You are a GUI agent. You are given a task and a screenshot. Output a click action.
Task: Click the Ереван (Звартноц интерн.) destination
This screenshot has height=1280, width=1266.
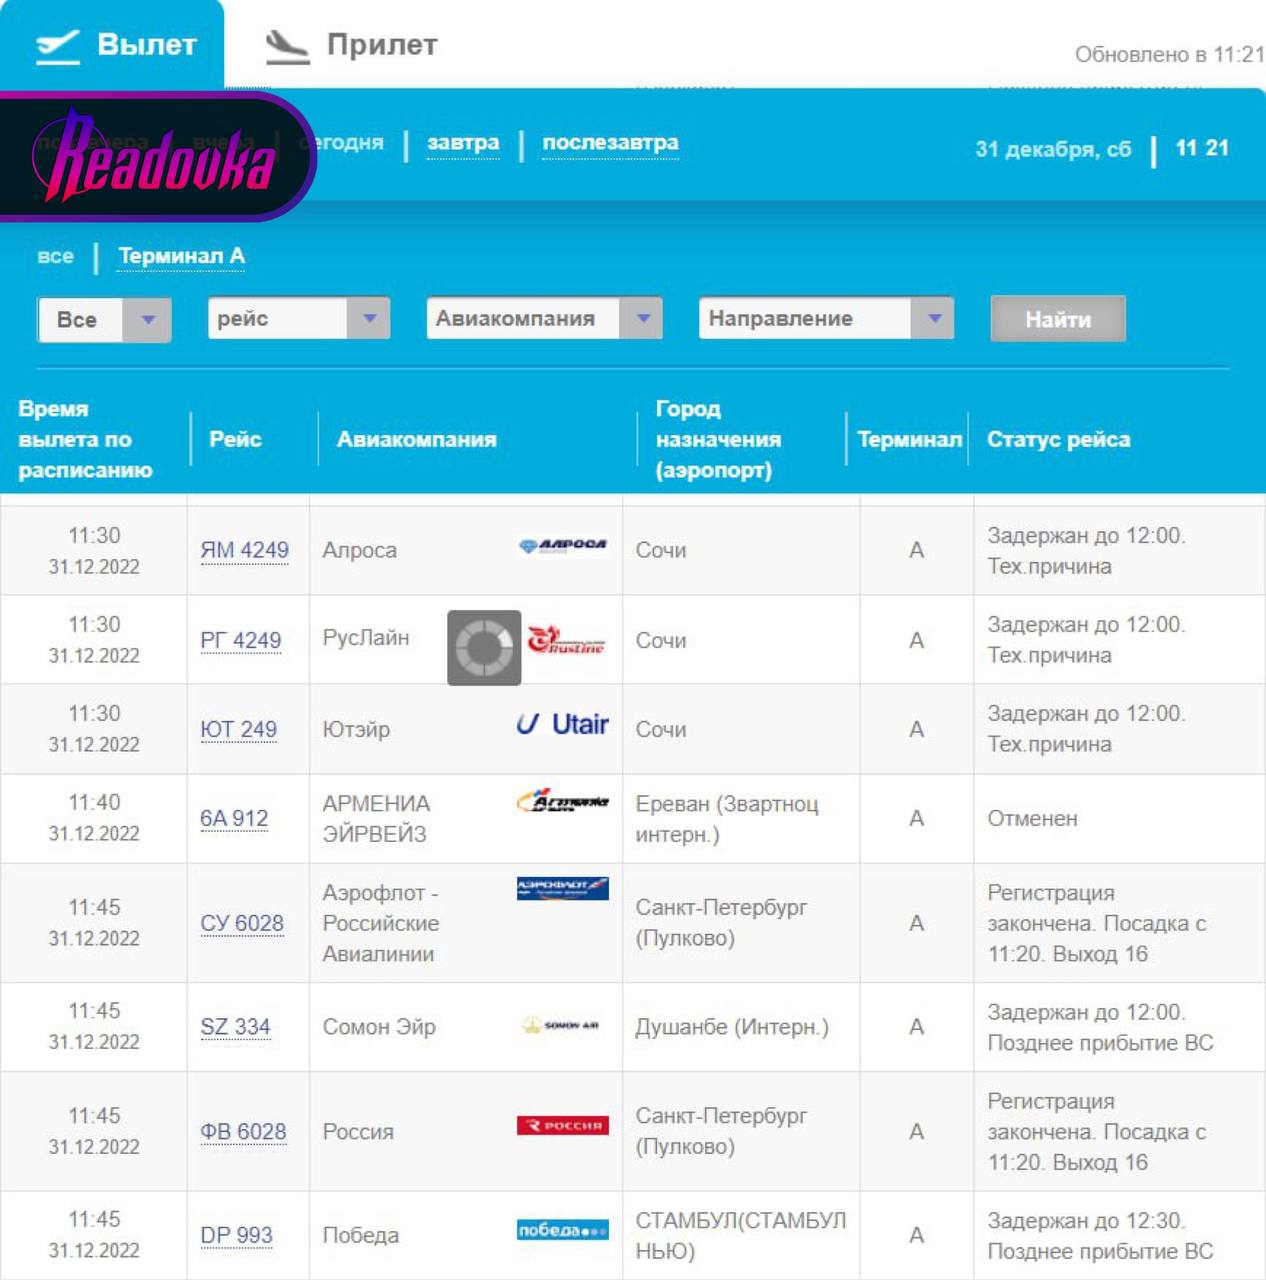click(727, 819)
